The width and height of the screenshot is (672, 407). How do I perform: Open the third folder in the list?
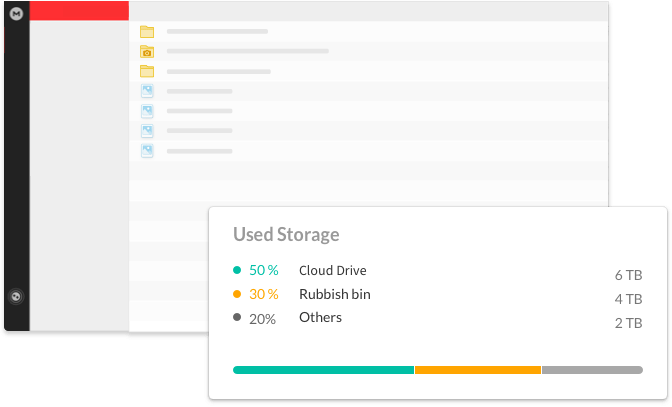click(147, 71)
